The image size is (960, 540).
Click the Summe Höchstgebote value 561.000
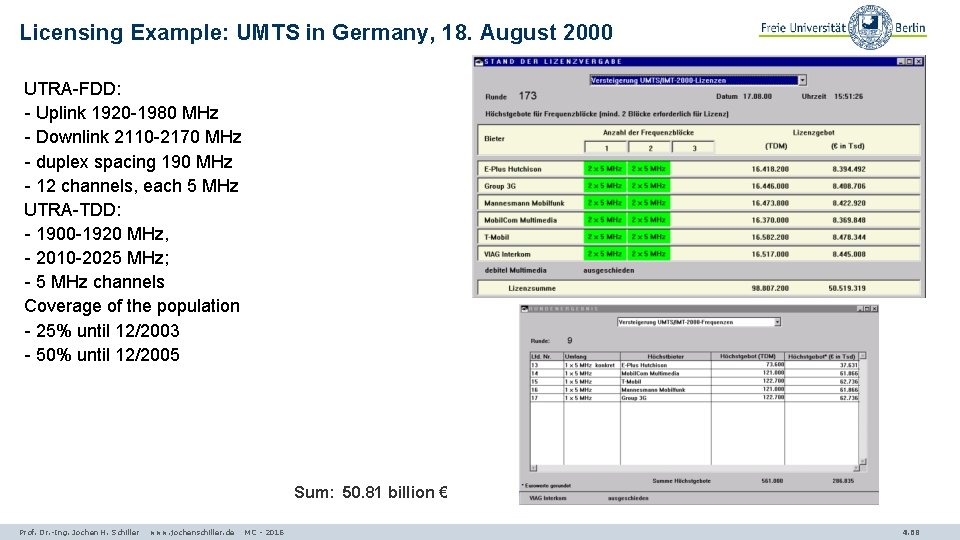click(x=772, y=481)
